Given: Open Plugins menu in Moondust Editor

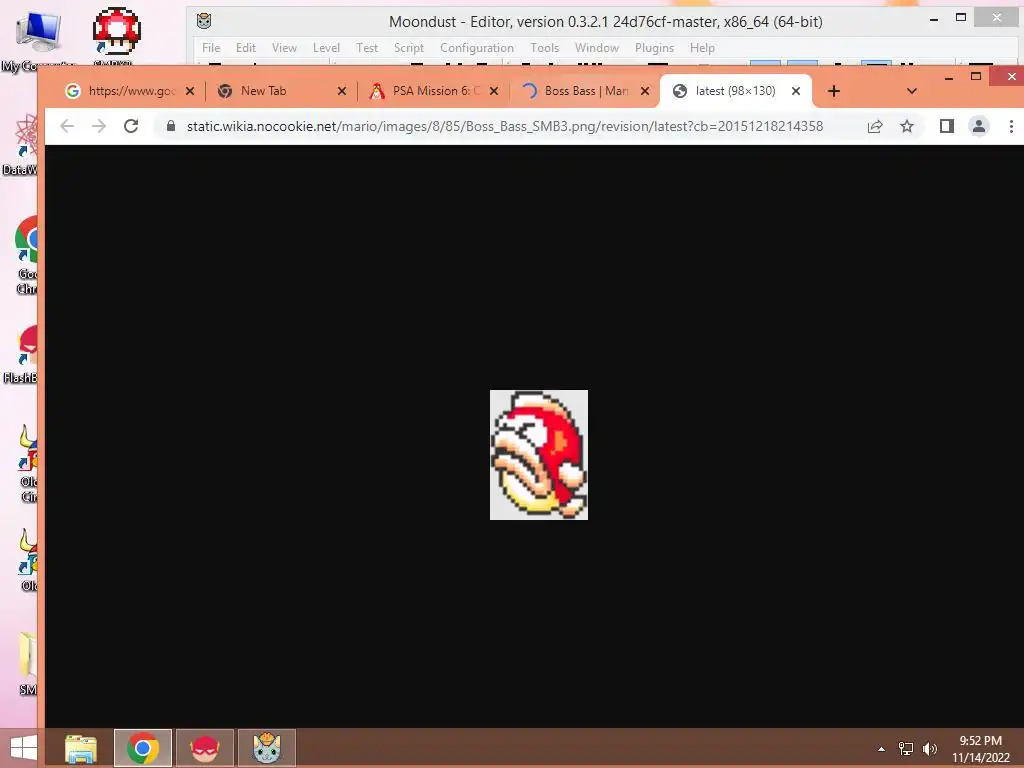Looking at the screenshot, I should pos(654,48).
